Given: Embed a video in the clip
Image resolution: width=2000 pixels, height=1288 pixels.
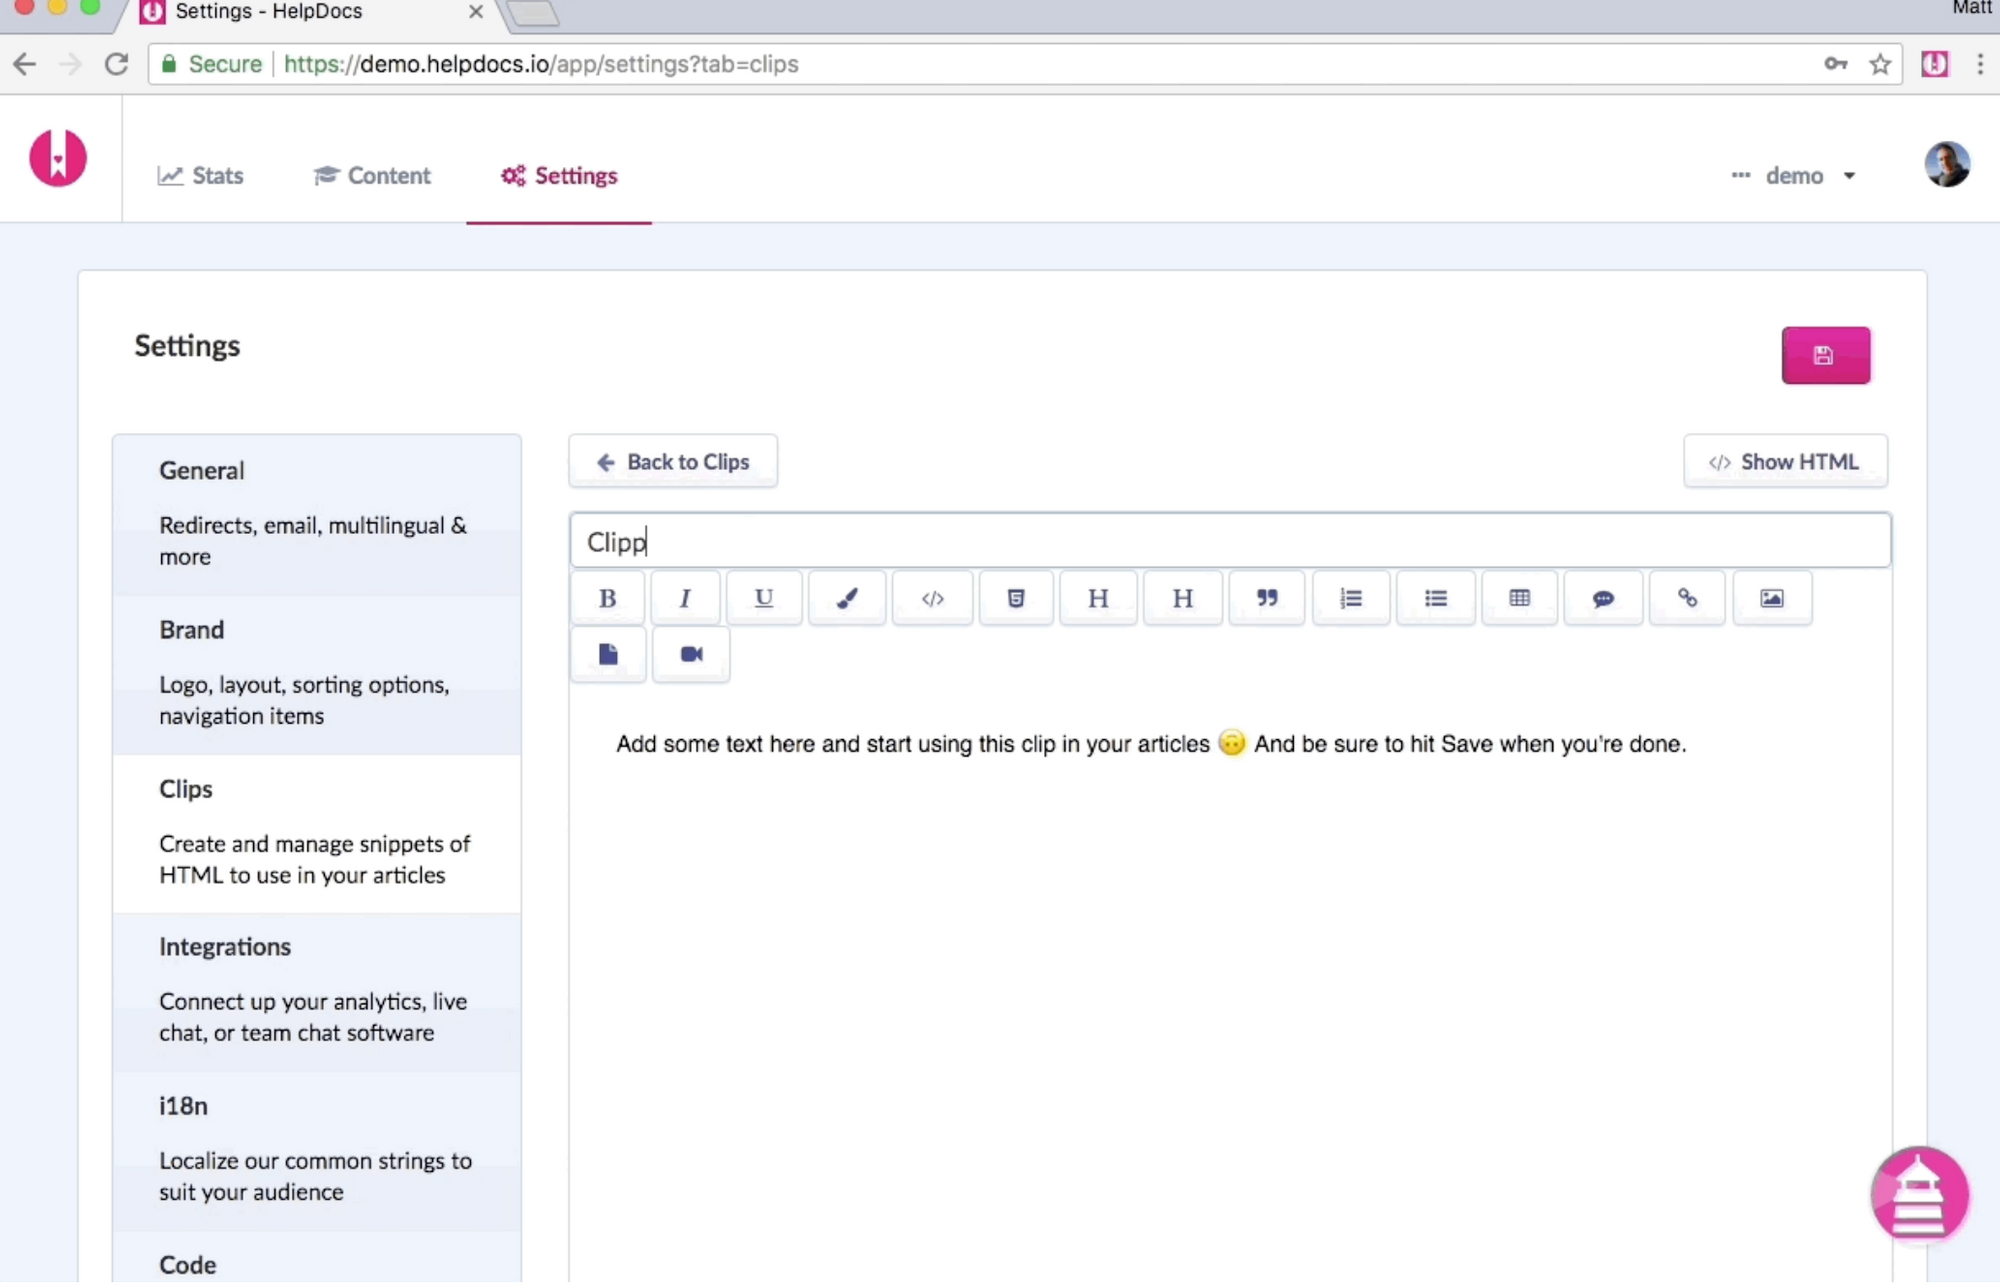Looking at the screenshot, I should pyautogui.click(x=690, y=655).
